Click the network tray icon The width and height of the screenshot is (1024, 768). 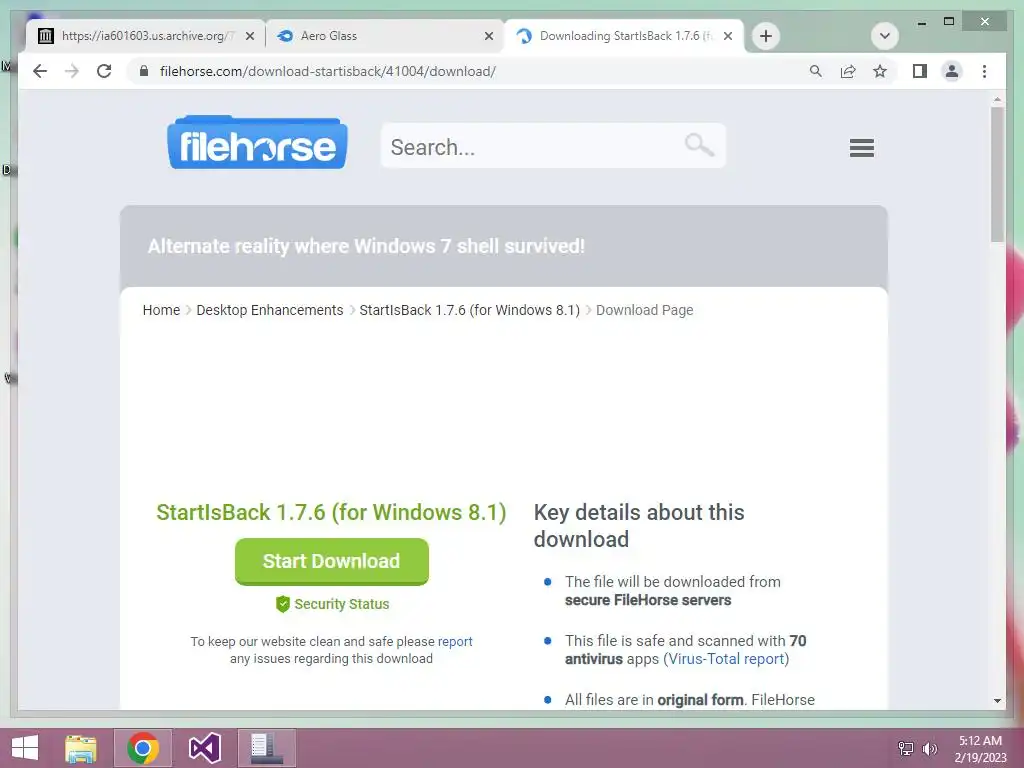[906, 748]
